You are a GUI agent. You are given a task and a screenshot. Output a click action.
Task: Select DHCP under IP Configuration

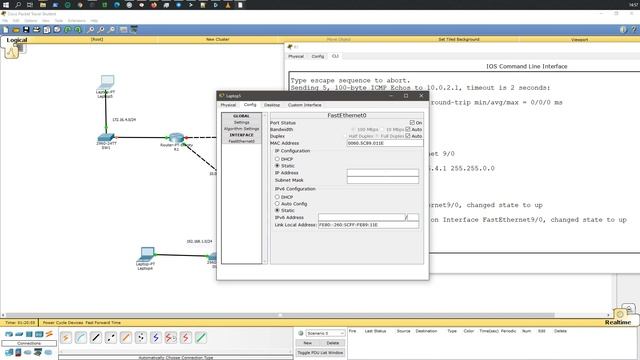point(277,159)
